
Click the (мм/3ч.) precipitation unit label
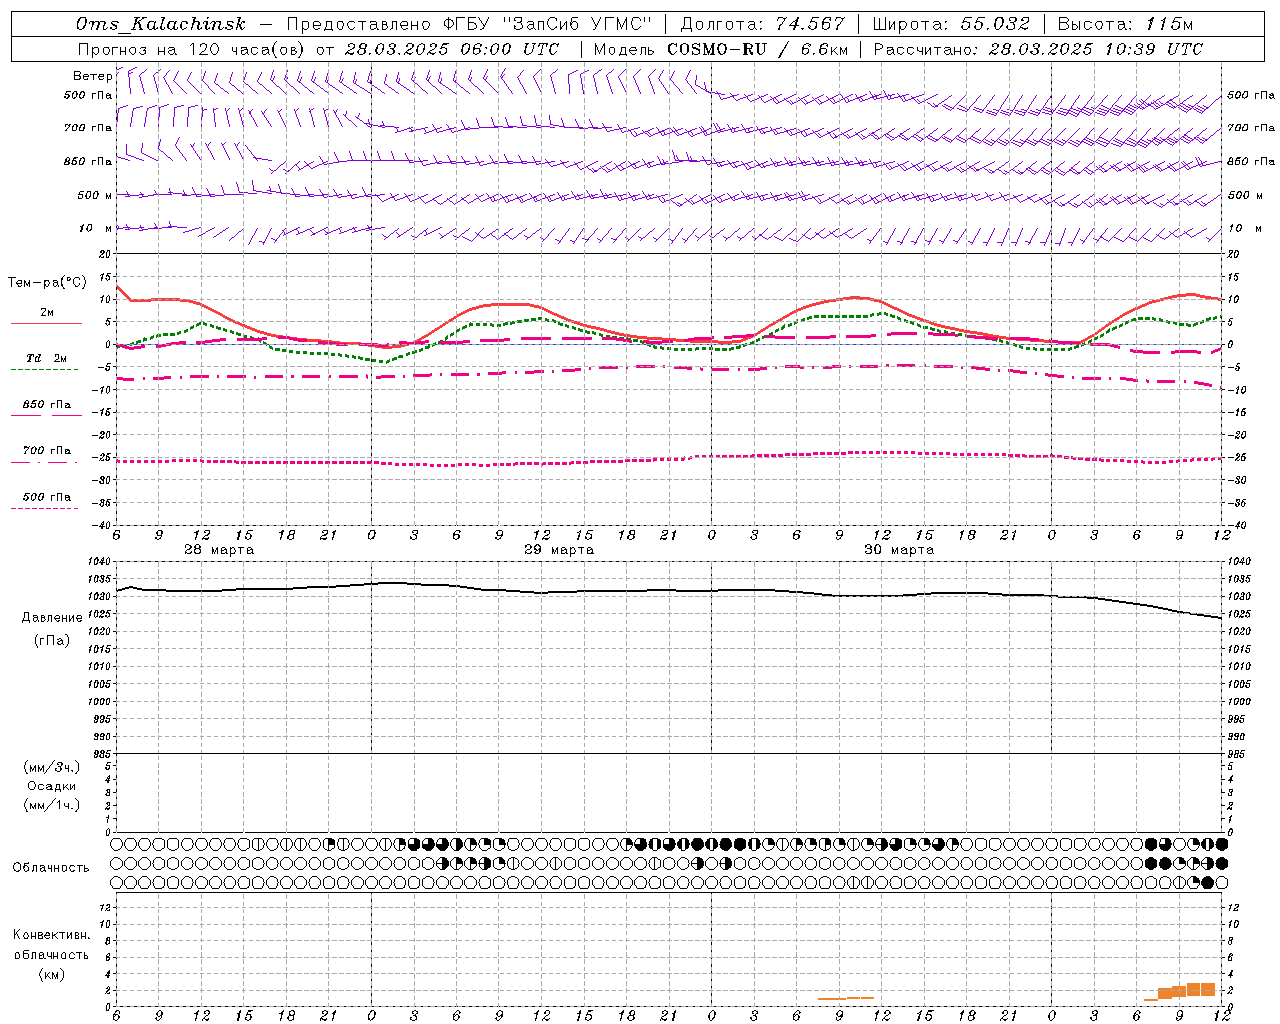(52, 767)
